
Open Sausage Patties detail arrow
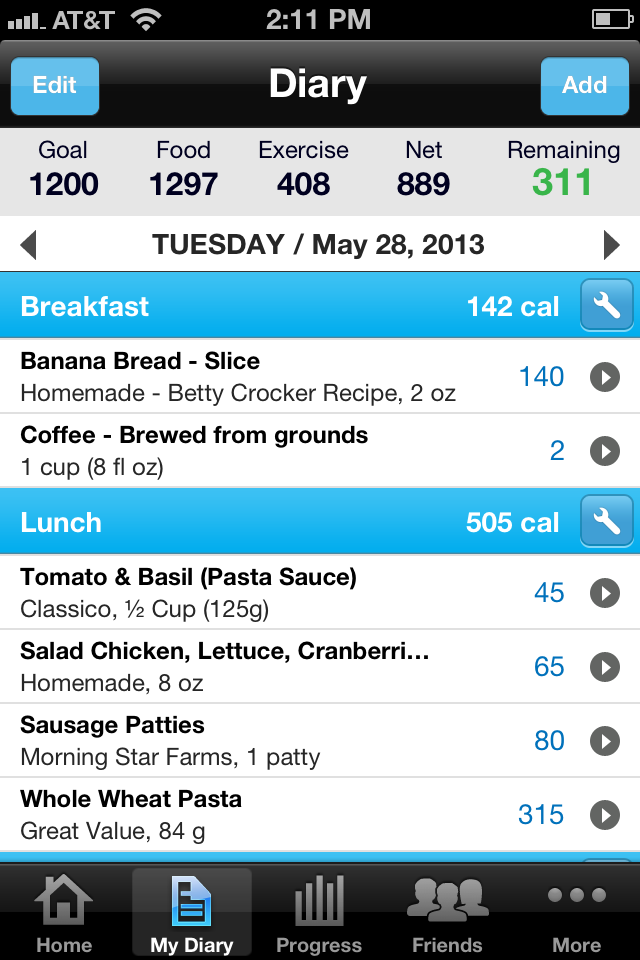pyautogui.click(x=605, y=741)
